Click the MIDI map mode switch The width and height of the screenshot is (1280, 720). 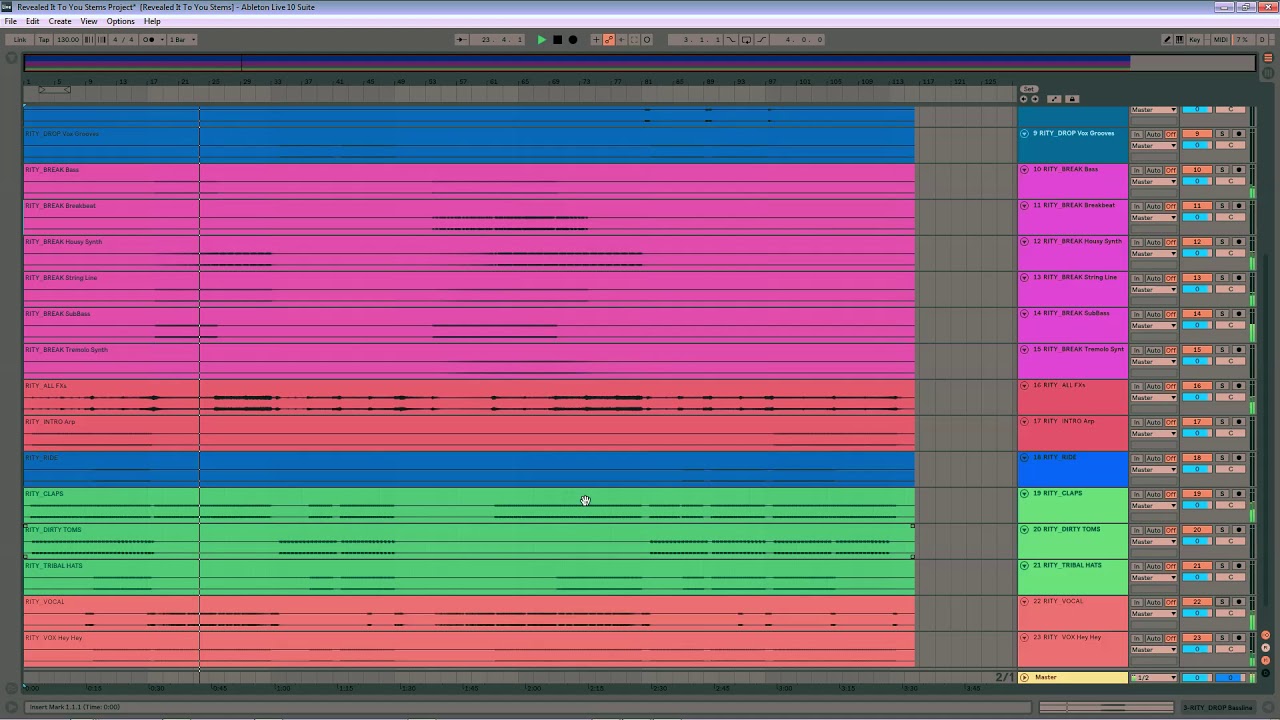[1220, 40]
